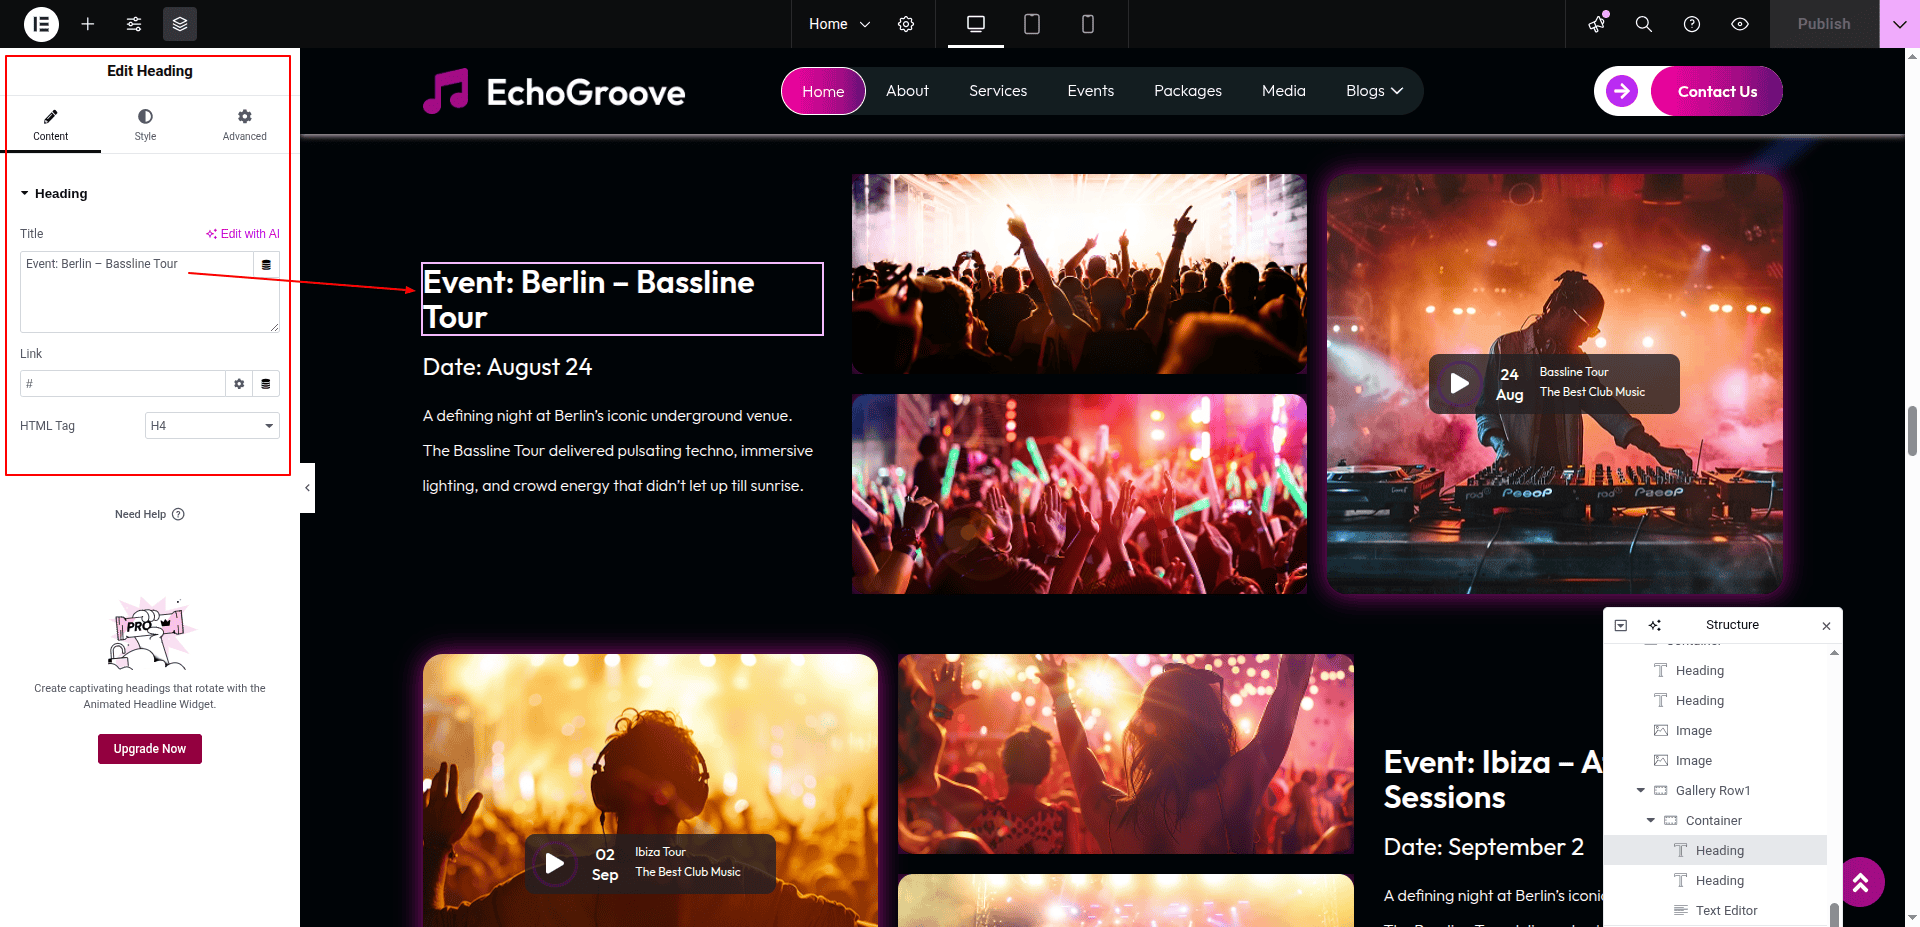Collapse Gallery Row1 in Structure tree

(1640, 791)
